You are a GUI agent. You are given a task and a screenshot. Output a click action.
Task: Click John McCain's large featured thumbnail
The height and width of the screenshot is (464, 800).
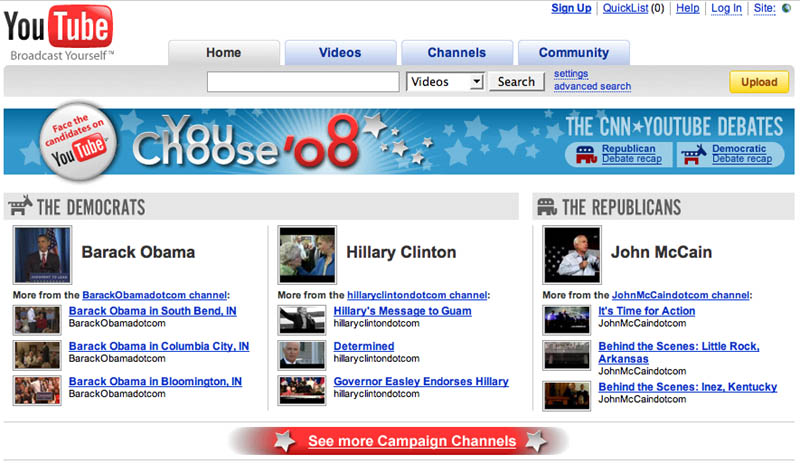(572, 255)
